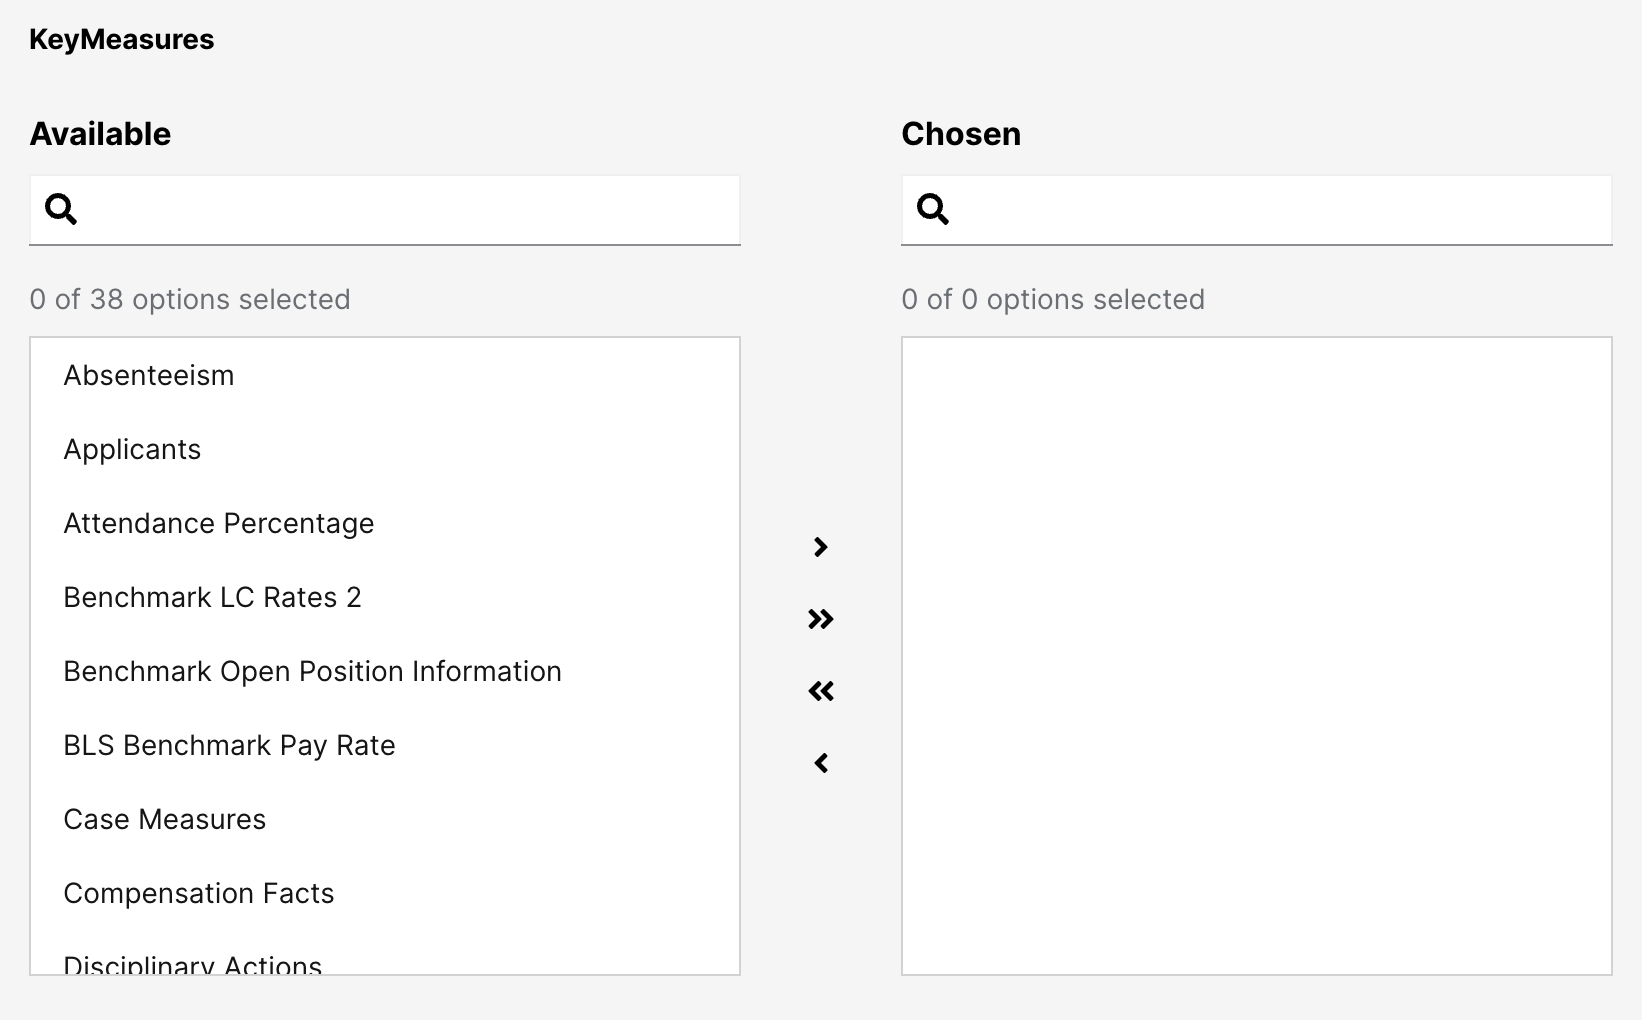Click the move all left double arrow
1642x1020 pixels.
(x=821, y=691)
